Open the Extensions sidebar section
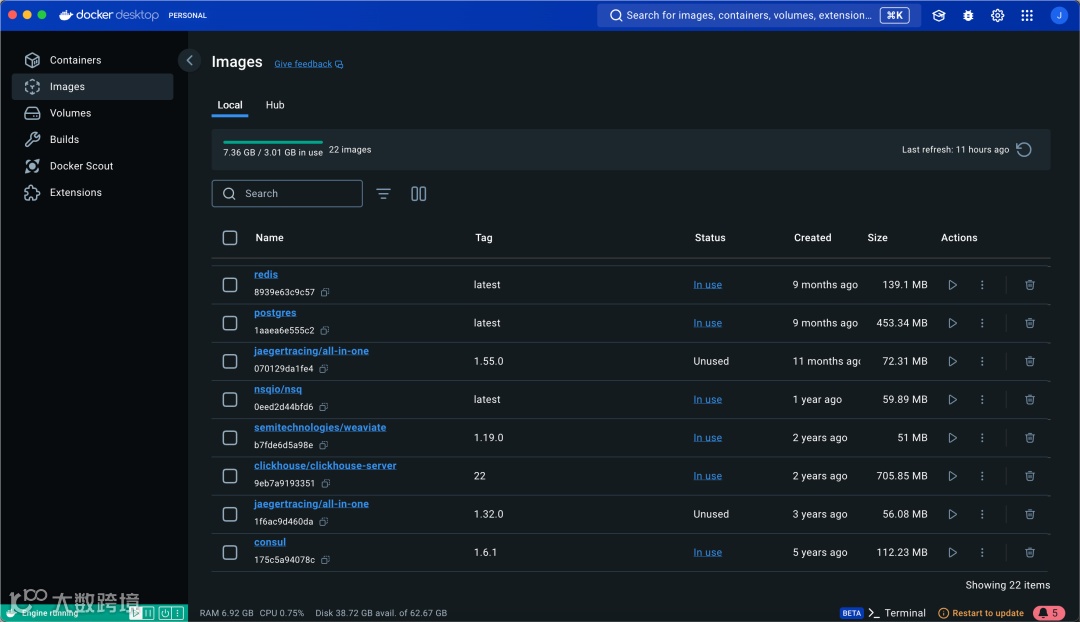 coord(92,192)
